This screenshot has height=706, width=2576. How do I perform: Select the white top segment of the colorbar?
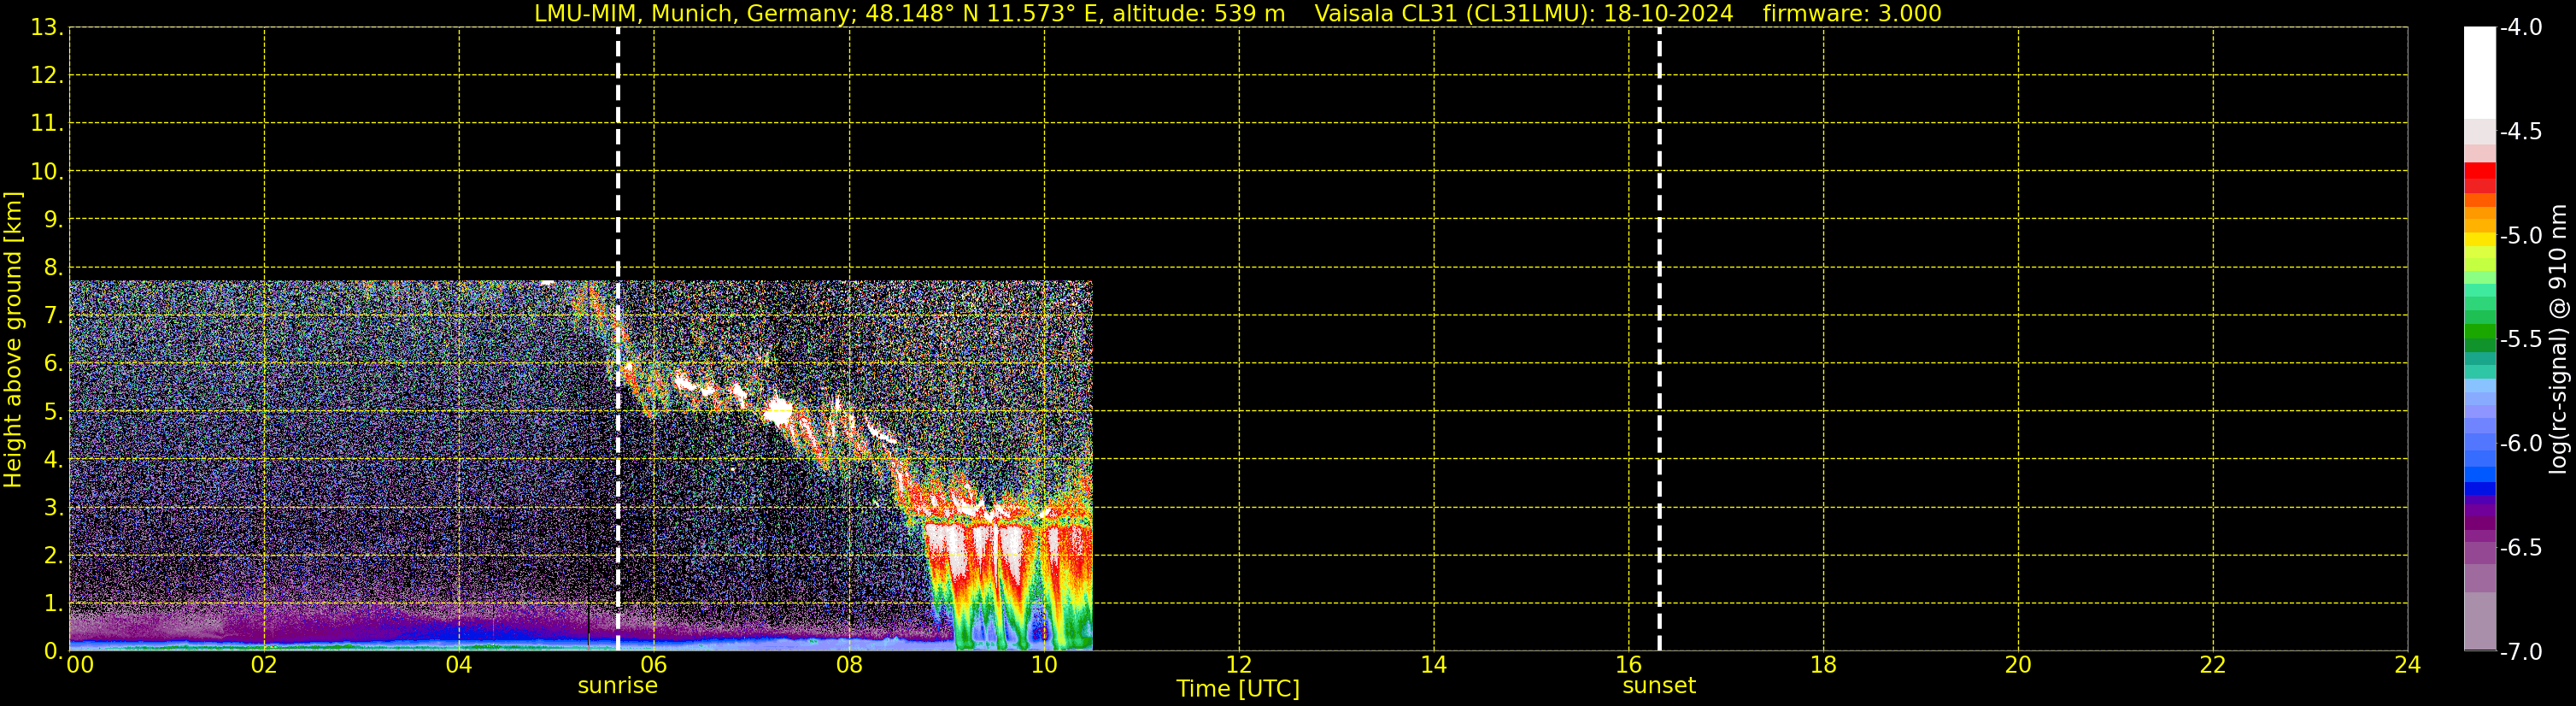click(x=2479, y=73)
